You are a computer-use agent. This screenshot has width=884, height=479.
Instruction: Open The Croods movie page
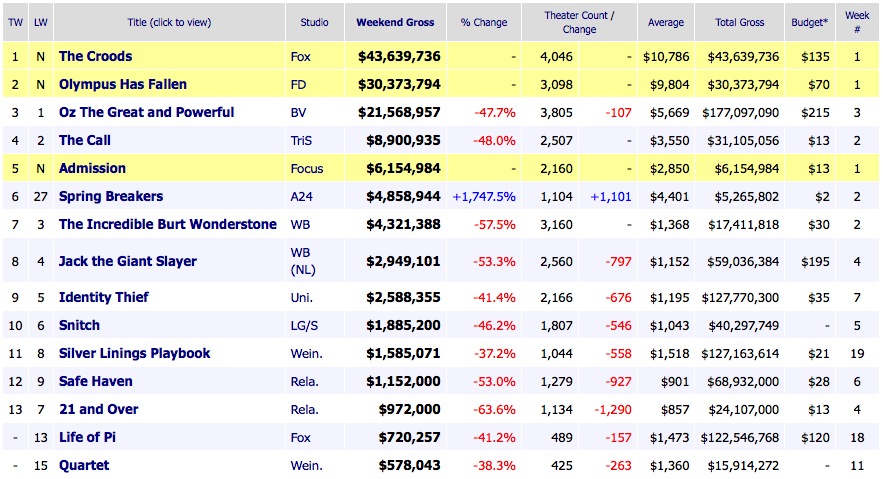(x=95, y=56)
